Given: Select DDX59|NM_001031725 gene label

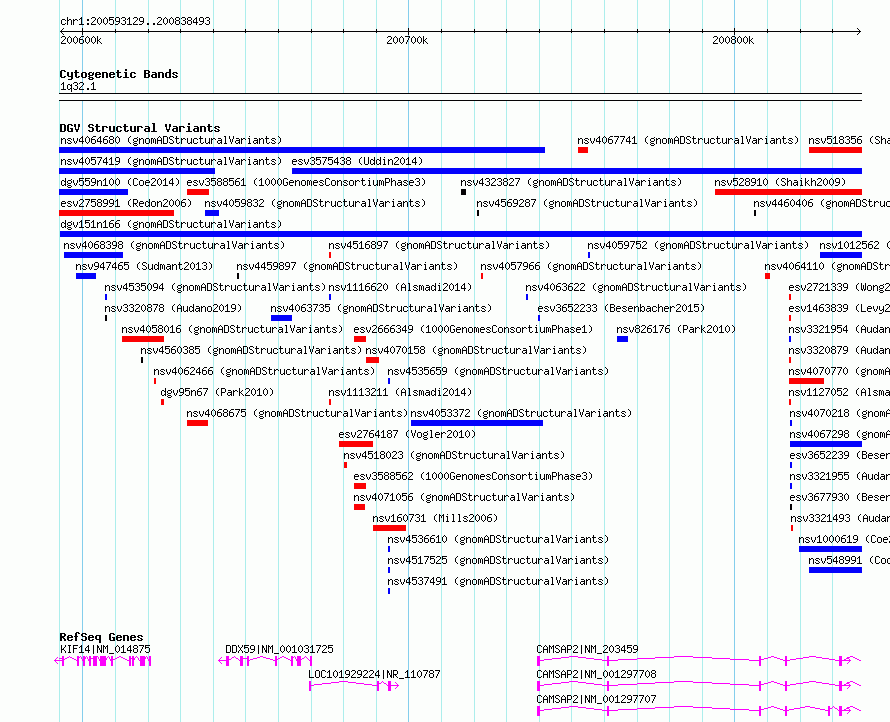Looking at the screenshot, I should pos(279,649).
